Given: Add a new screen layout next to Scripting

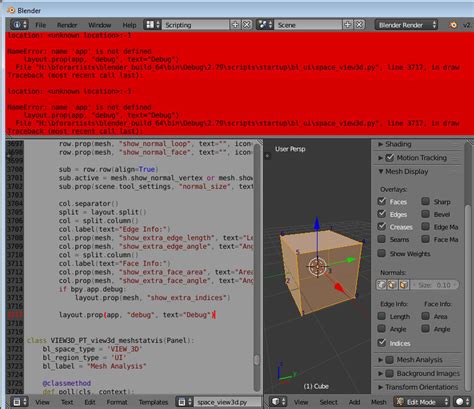Looking at the screenshot, I should 235,25.
